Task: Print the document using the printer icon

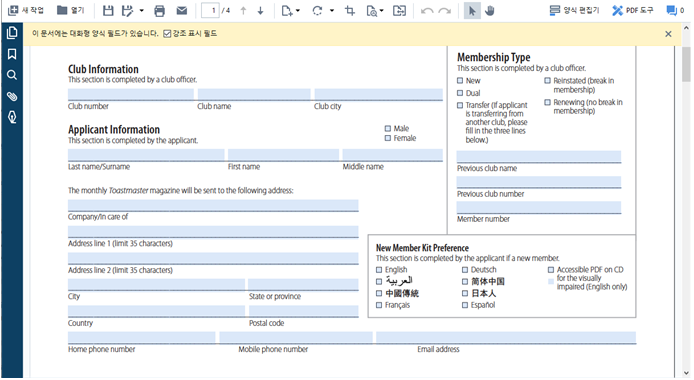Action: (x=160, y=11)
